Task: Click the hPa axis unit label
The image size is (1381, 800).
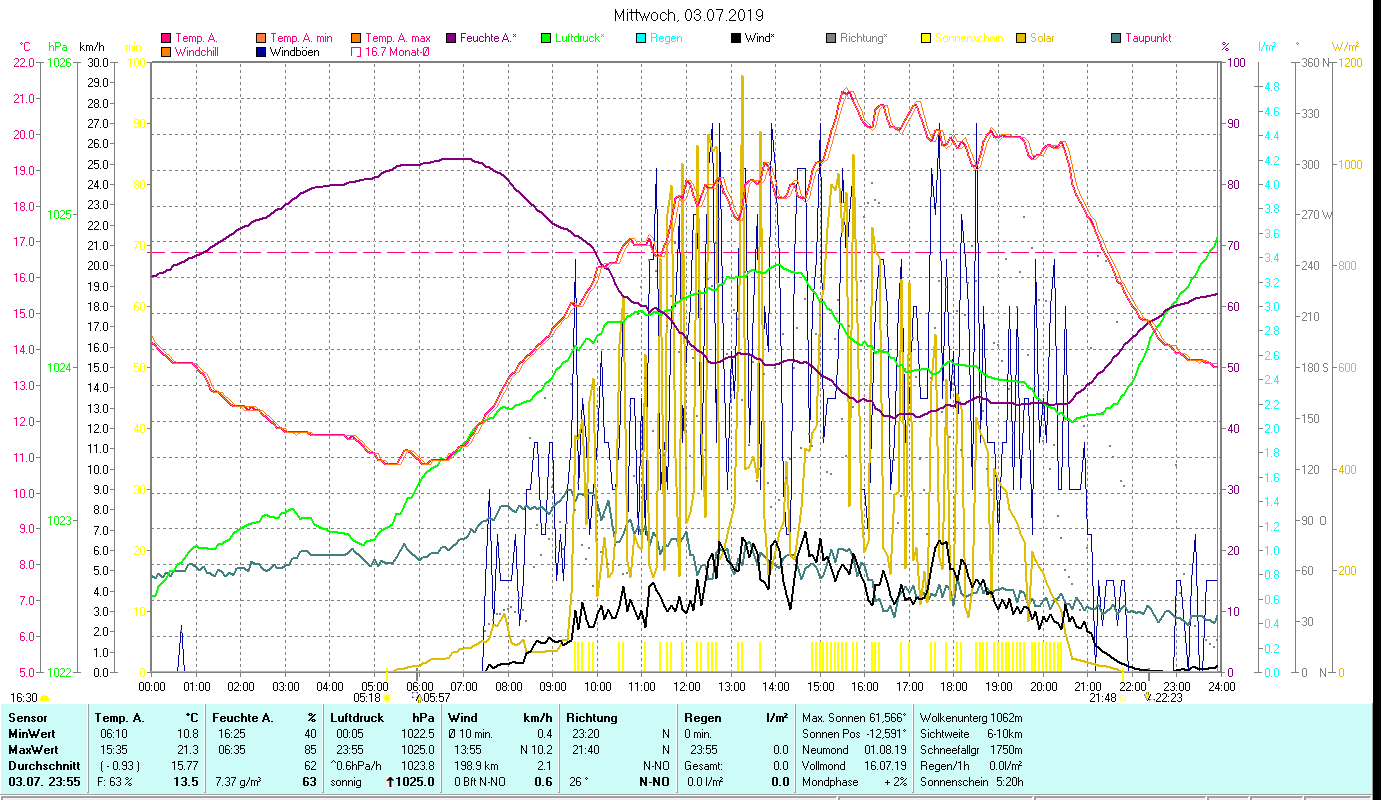Action: (58, 47)
